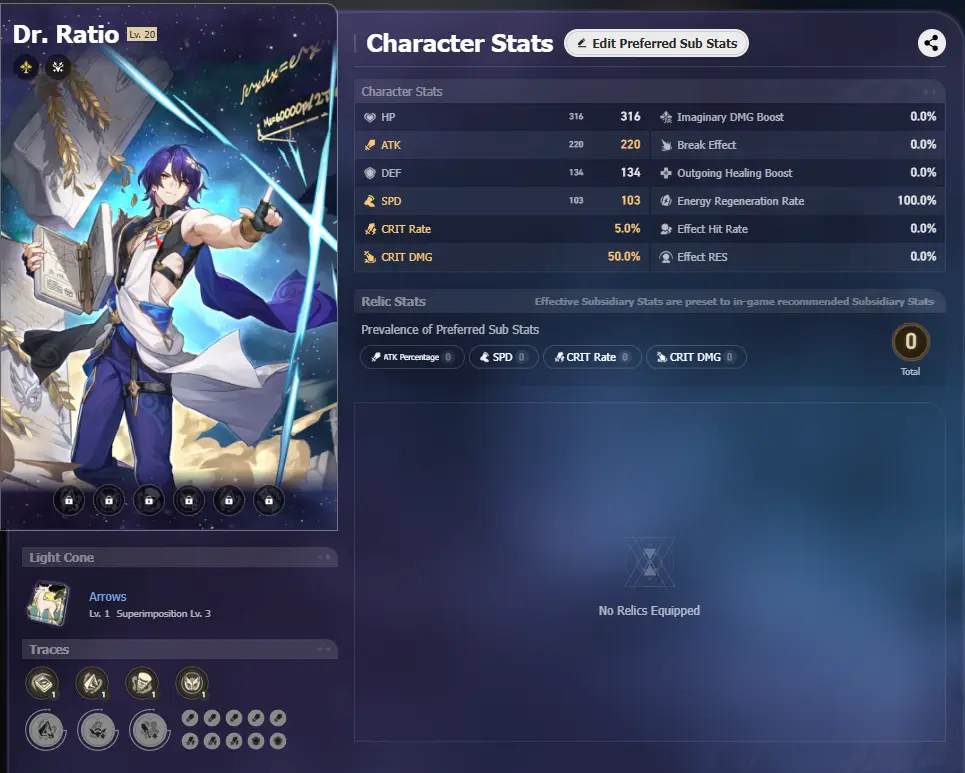Toggle the CRIT Rate sub stat chip
The width and height of the screenshot is (965, 773).
pyautogui.click(x=592, y=357)
